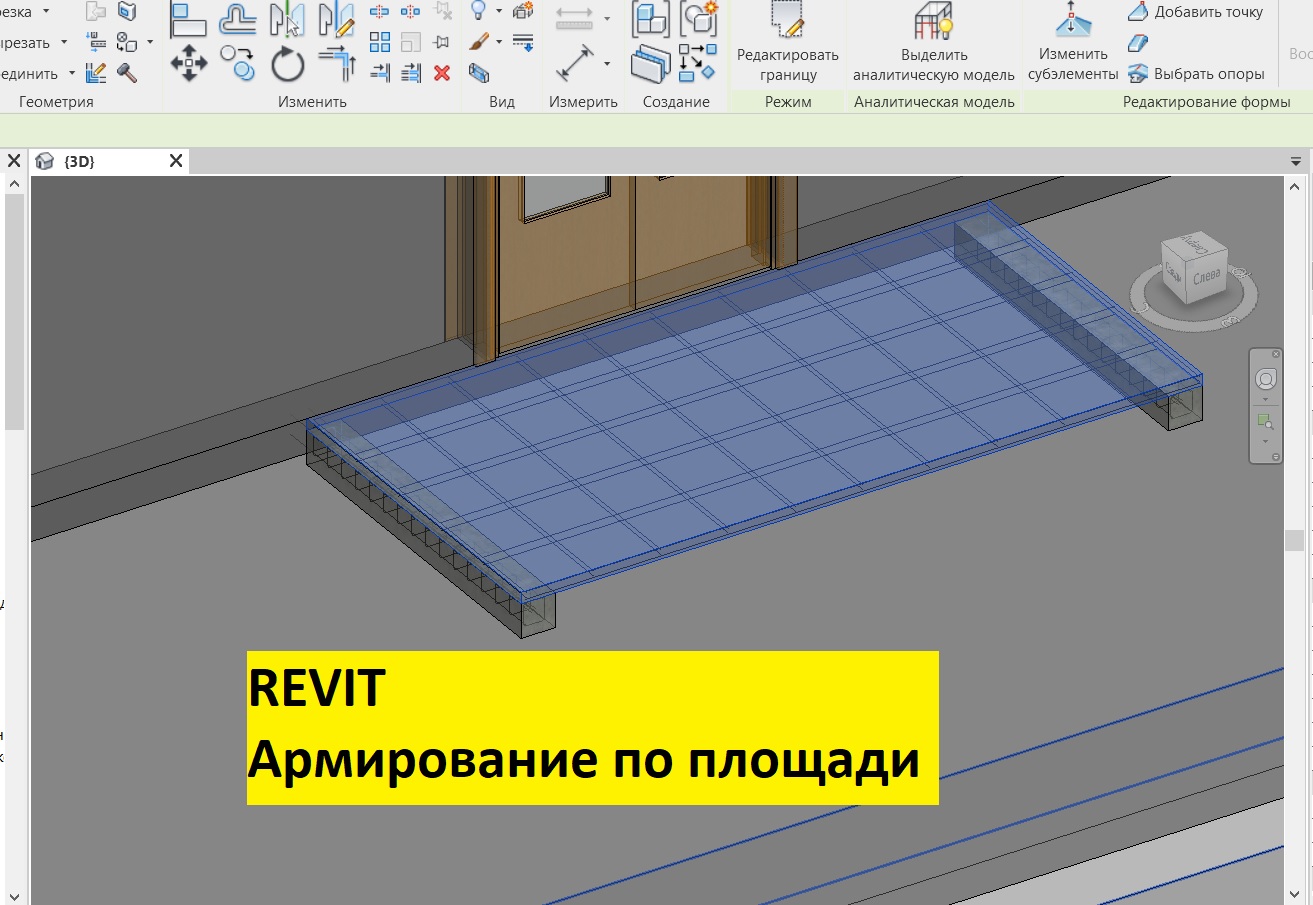Click the Create Assembly icon
1313x905 pixels.
click(x=652, y=19)
